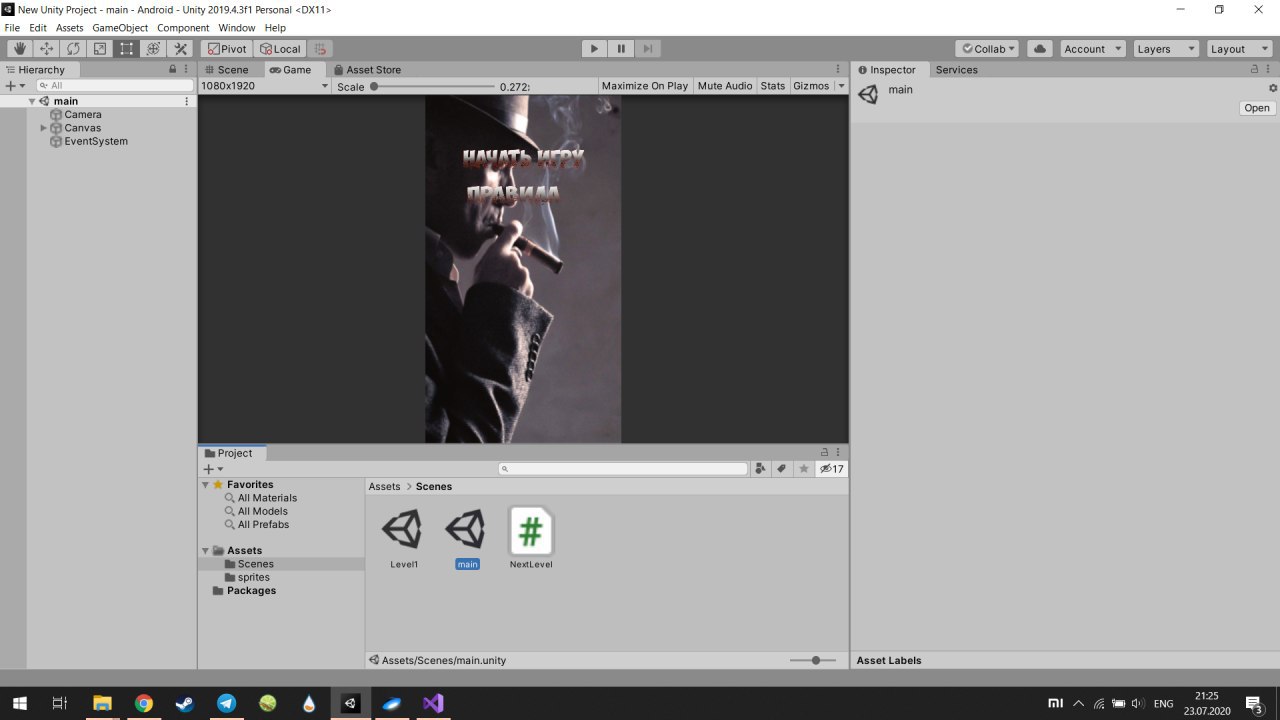Viewport: 1280px width, 720px height.
Task: Open the Component menu
Action: pyautogui.click(x=183, y=28)
